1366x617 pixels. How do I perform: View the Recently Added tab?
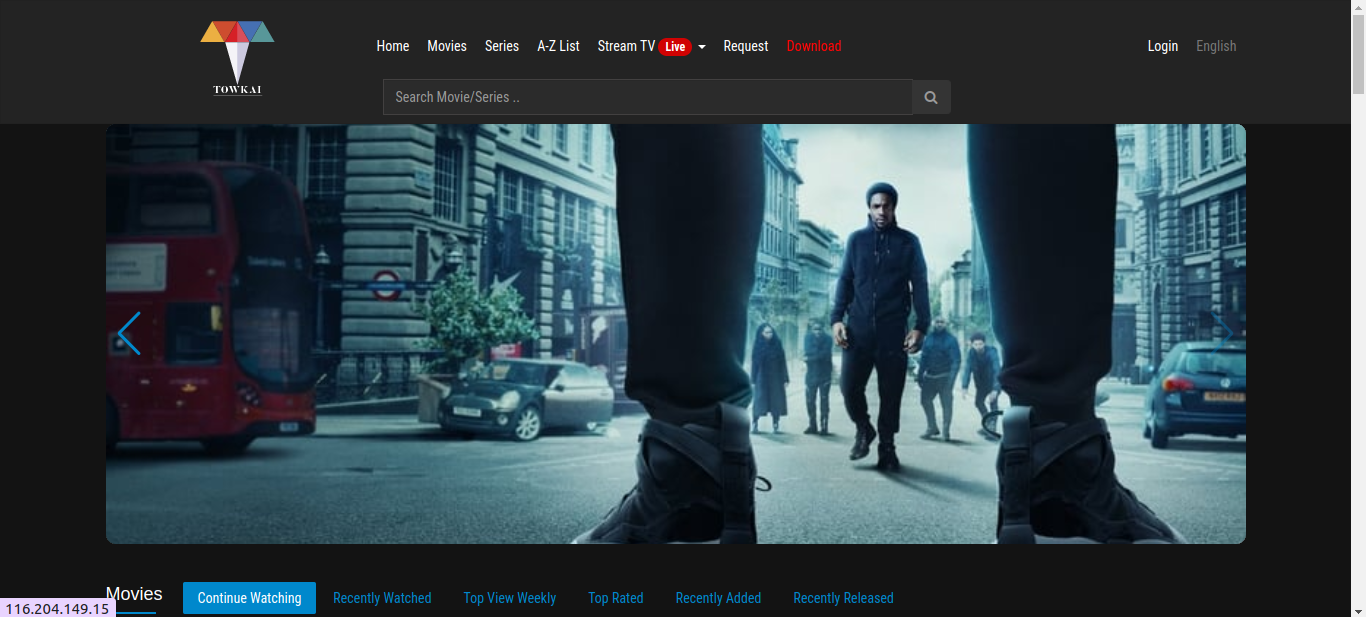coord(718,598)
